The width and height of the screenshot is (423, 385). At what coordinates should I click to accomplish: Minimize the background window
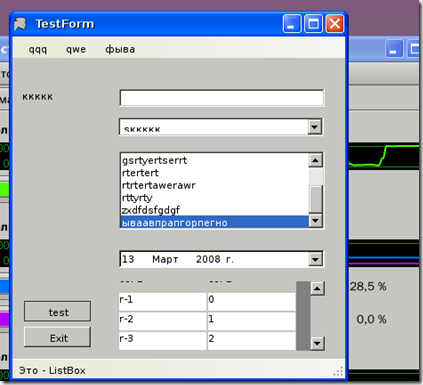point(394,49)
